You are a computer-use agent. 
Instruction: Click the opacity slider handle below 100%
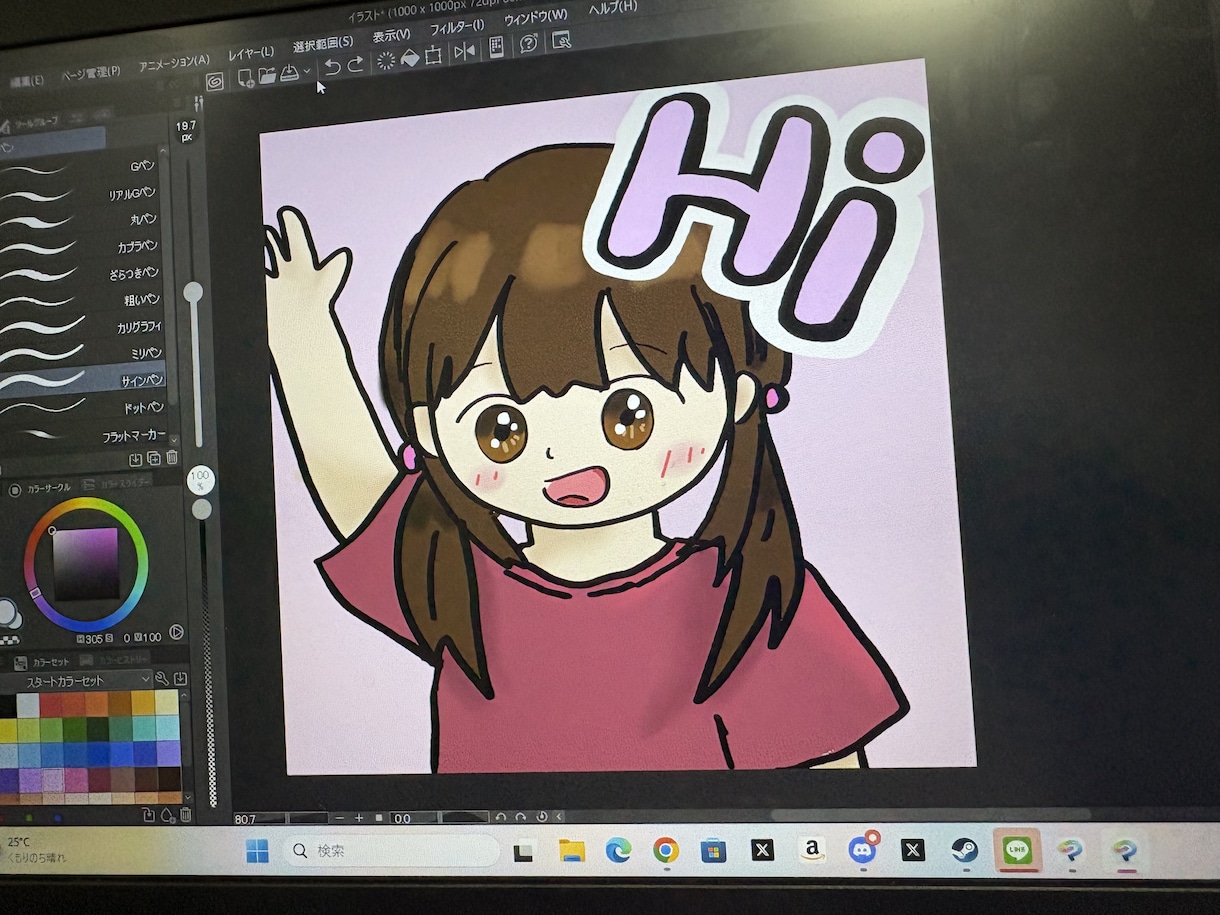pyautogui.click(x=202, y=509)
